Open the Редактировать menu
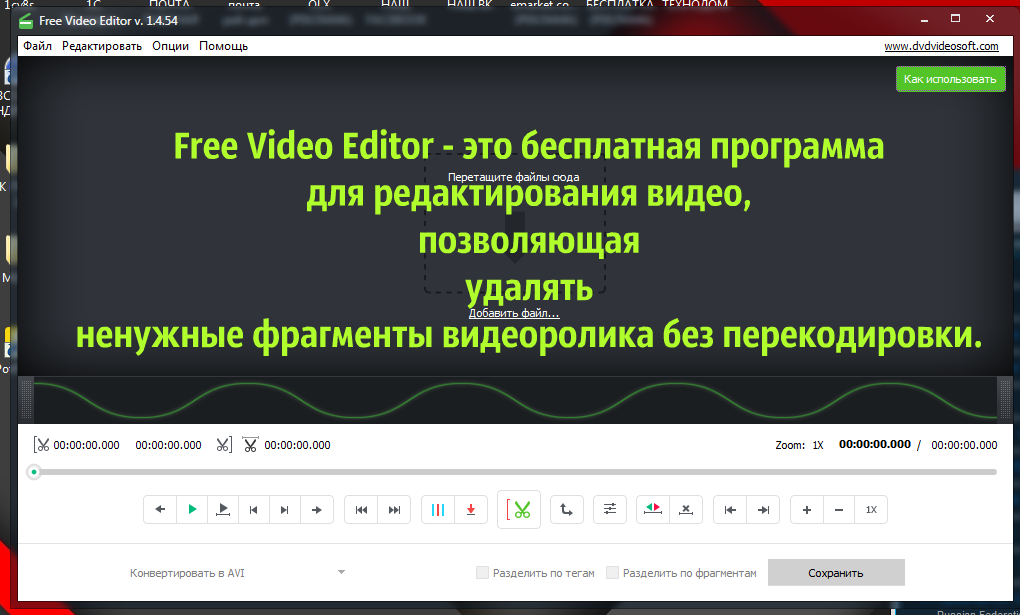Viewport: 1020px width, 615px height. 101,46
